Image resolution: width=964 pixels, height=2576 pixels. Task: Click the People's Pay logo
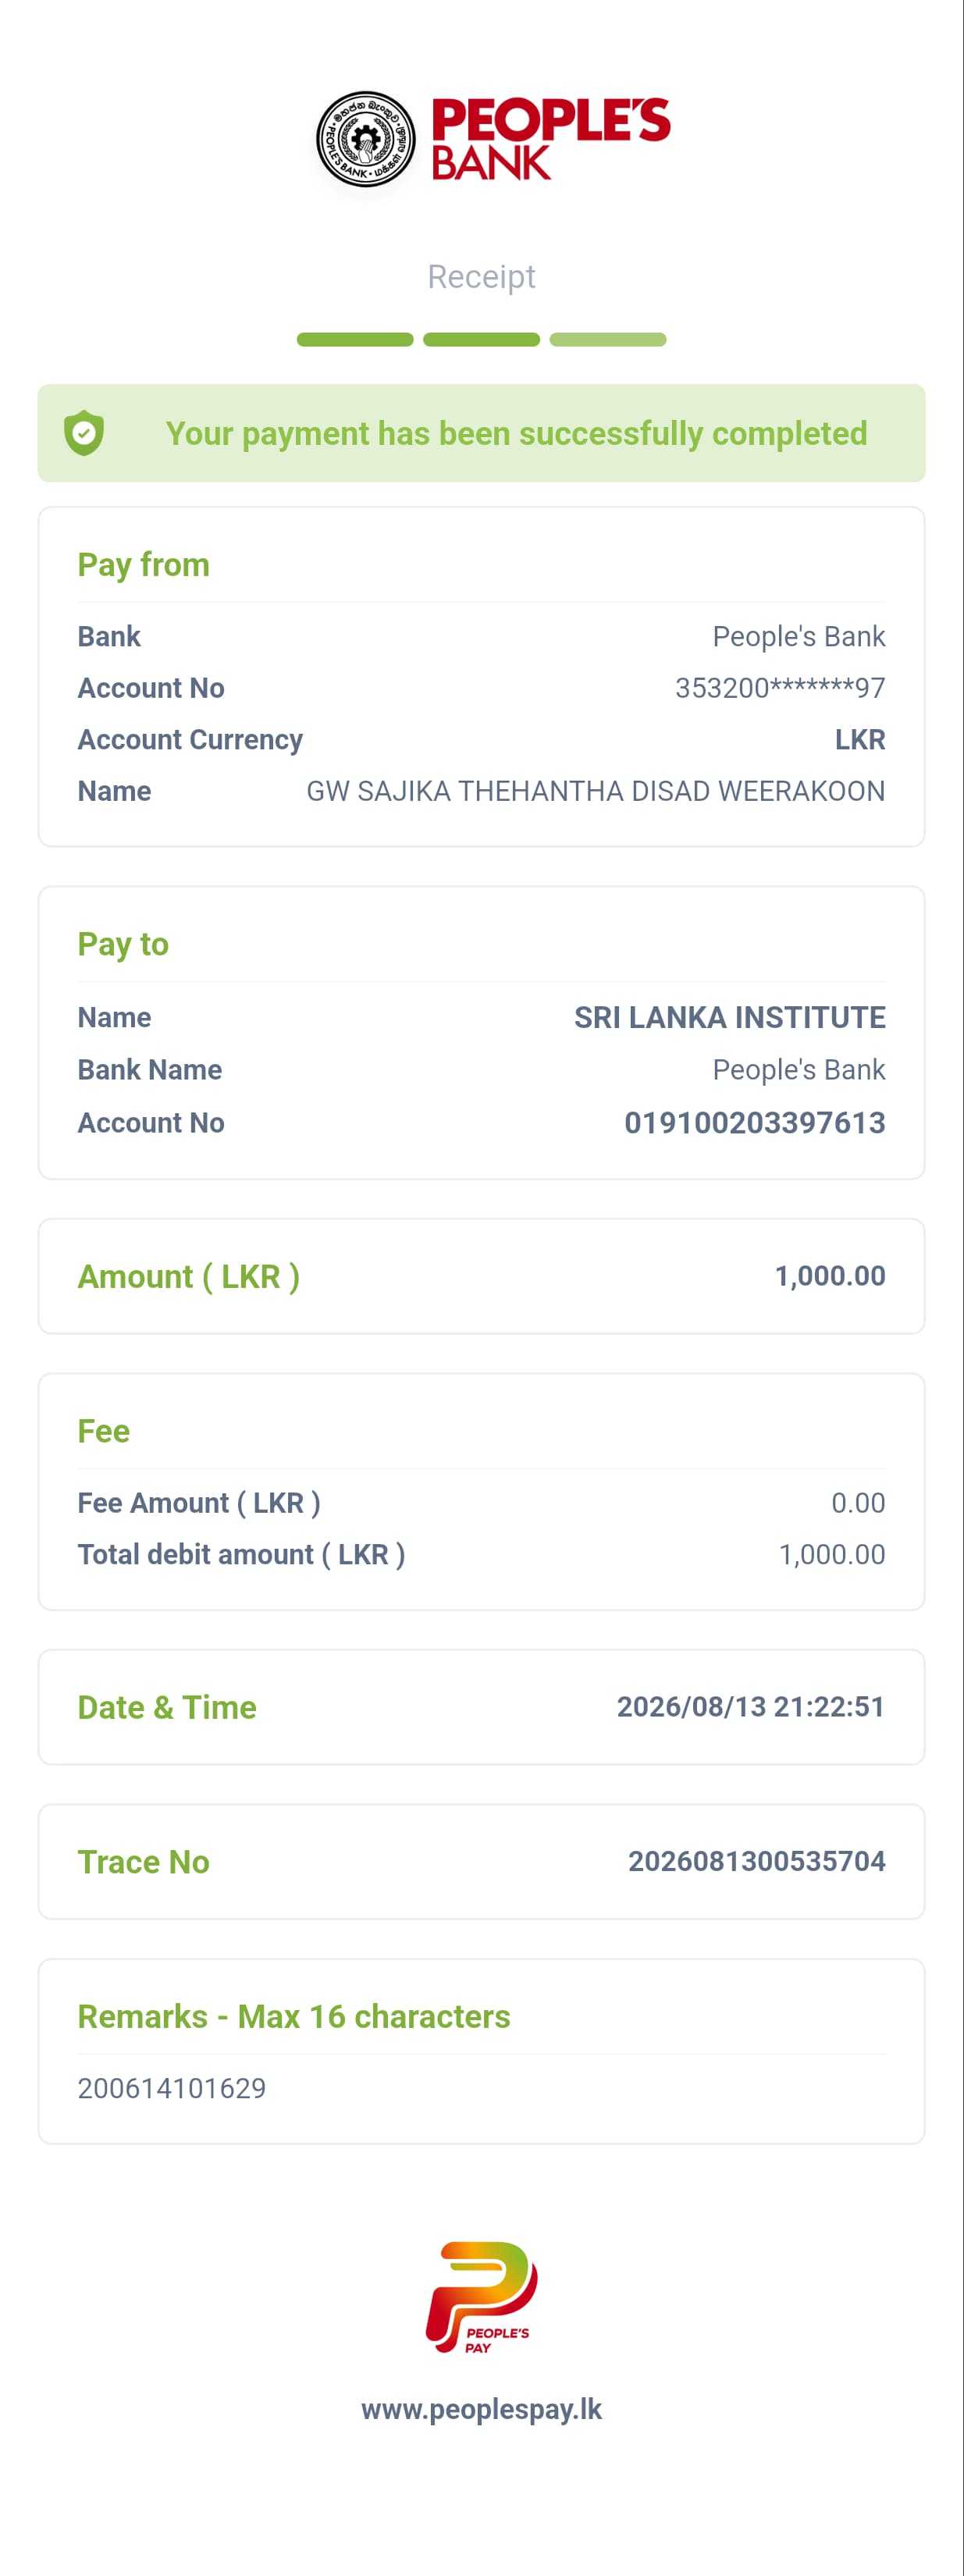(481, 2297)
